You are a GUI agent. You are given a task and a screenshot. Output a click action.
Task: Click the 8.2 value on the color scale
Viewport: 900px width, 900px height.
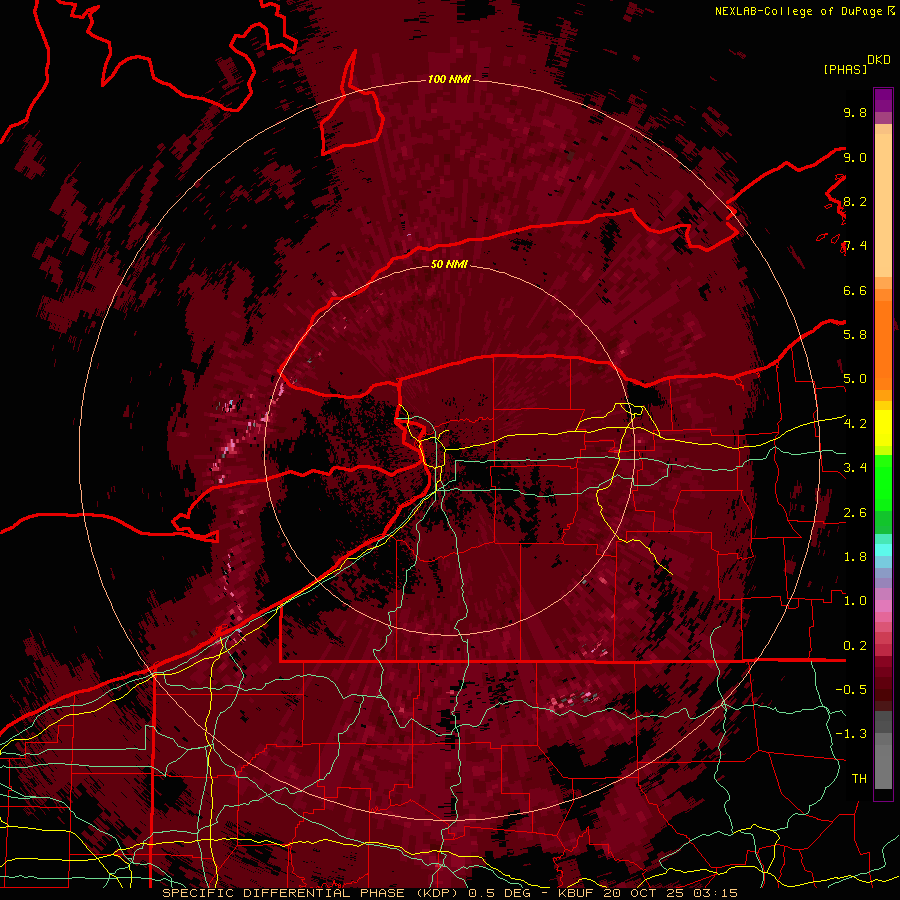coord(855,201)
